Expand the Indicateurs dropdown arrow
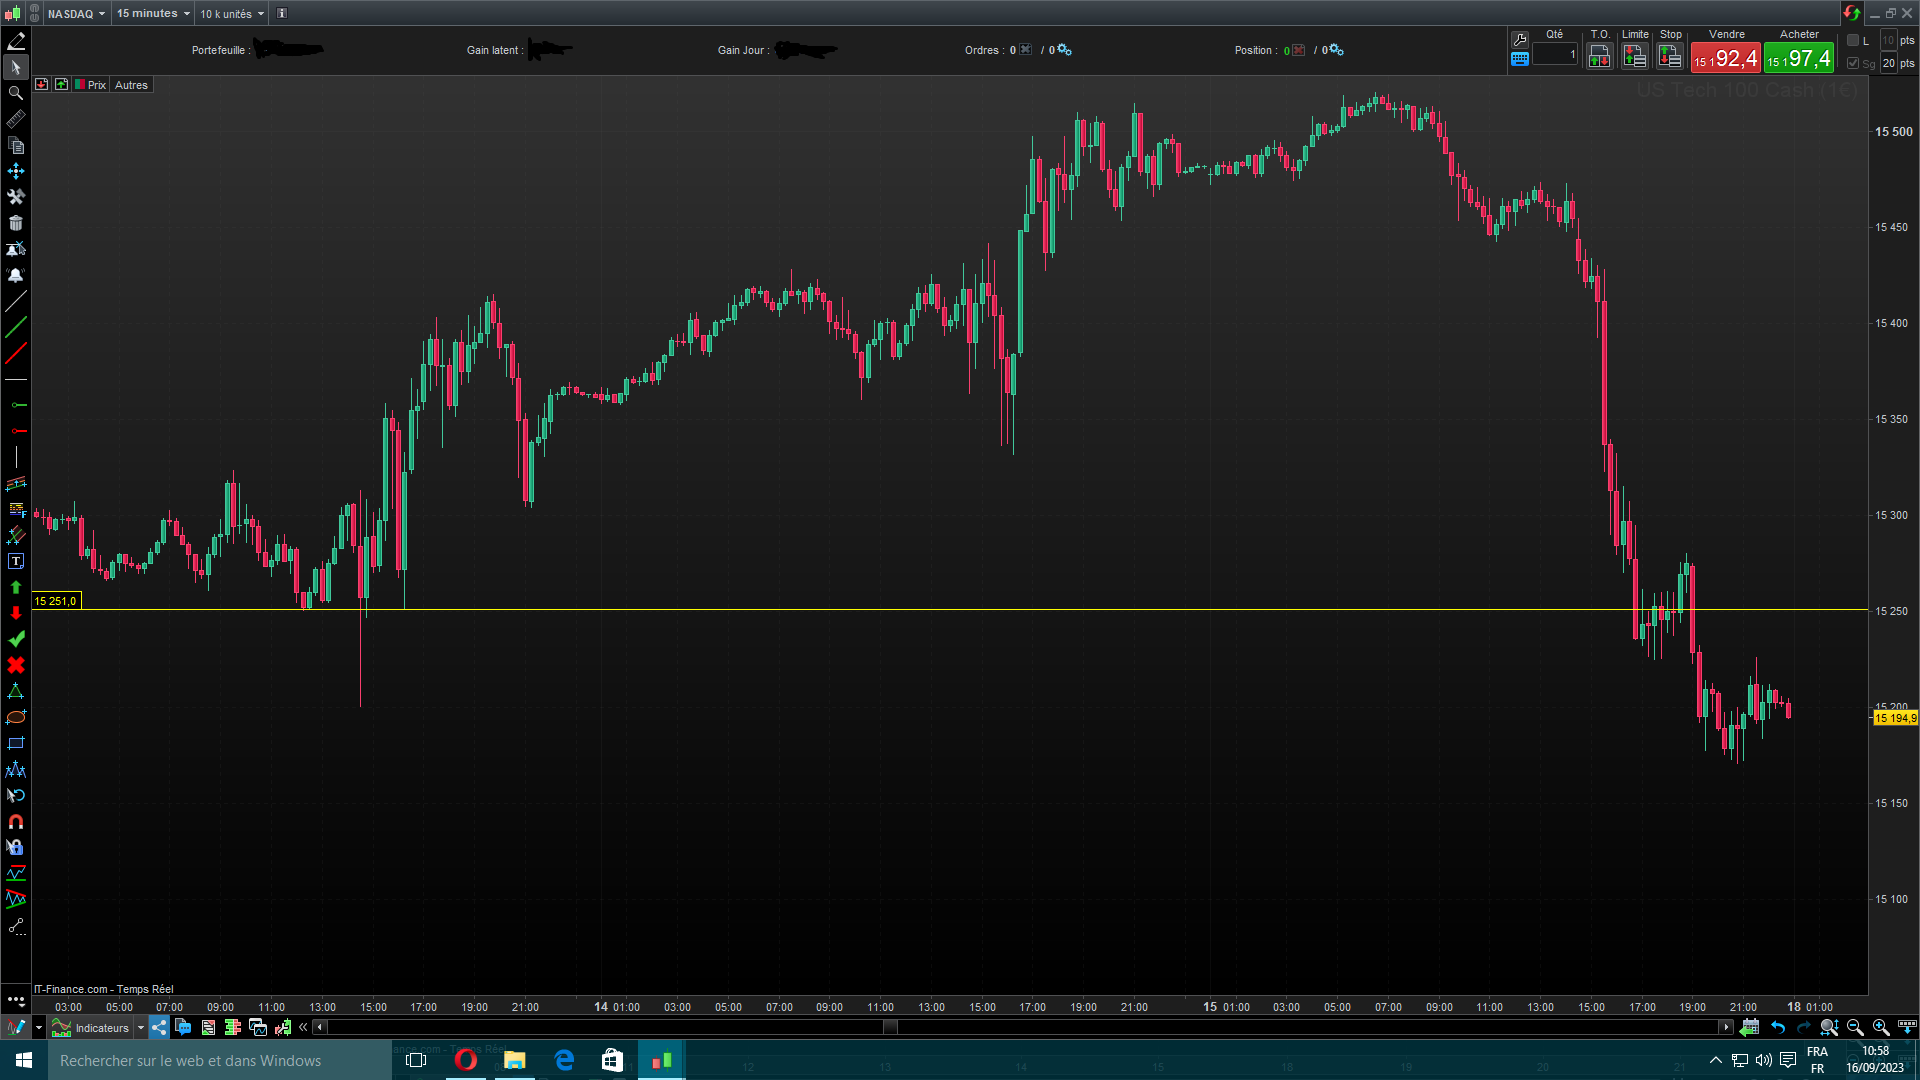The width and height of the screenshot is (1920, 1080). (141, 1027)
